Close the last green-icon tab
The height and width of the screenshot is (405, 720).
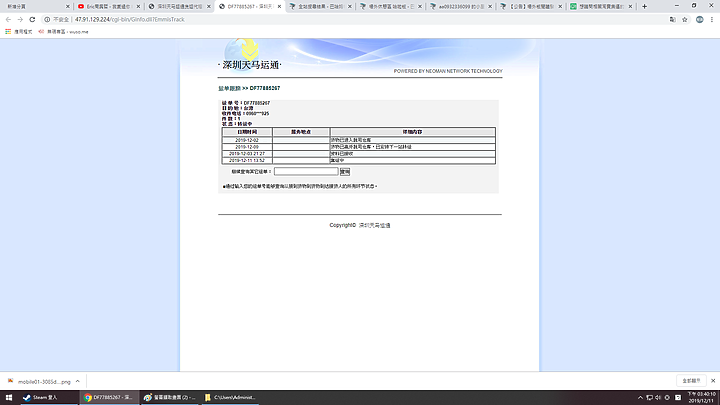click(630, 6)
